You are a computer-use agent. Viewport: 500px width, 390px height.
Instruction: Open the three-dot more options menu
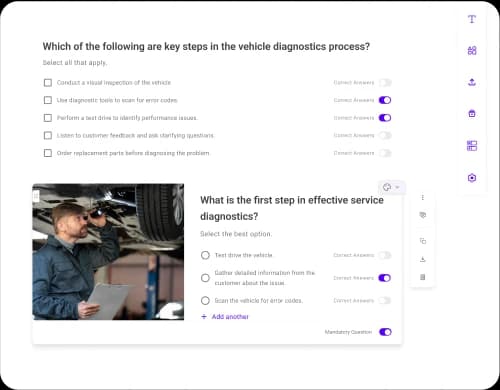(423, 197)
